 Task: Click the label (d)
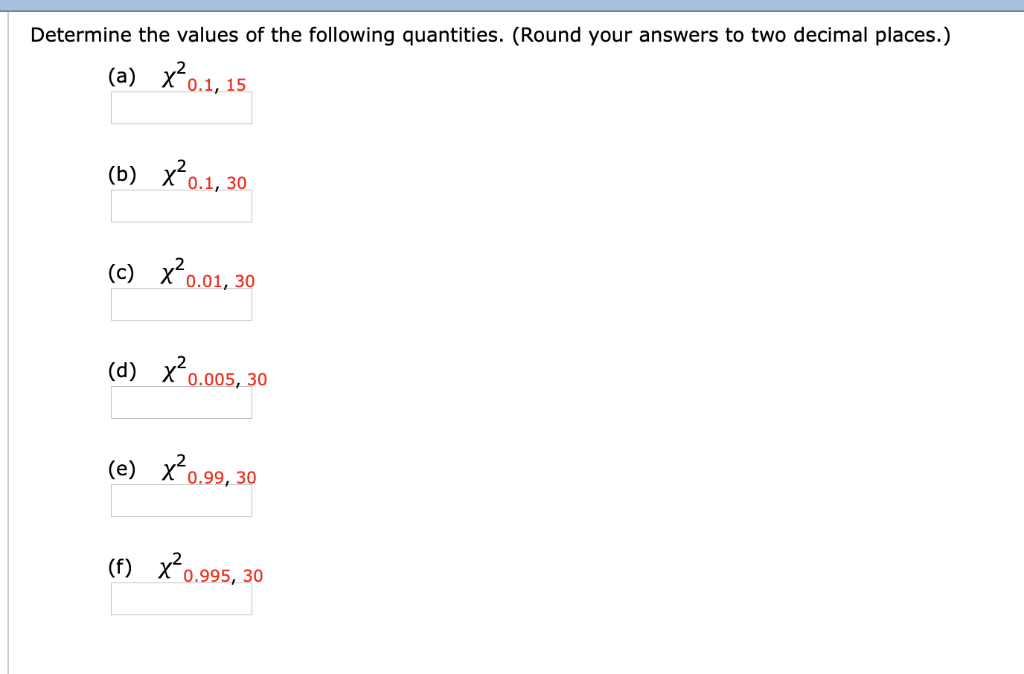122,370
